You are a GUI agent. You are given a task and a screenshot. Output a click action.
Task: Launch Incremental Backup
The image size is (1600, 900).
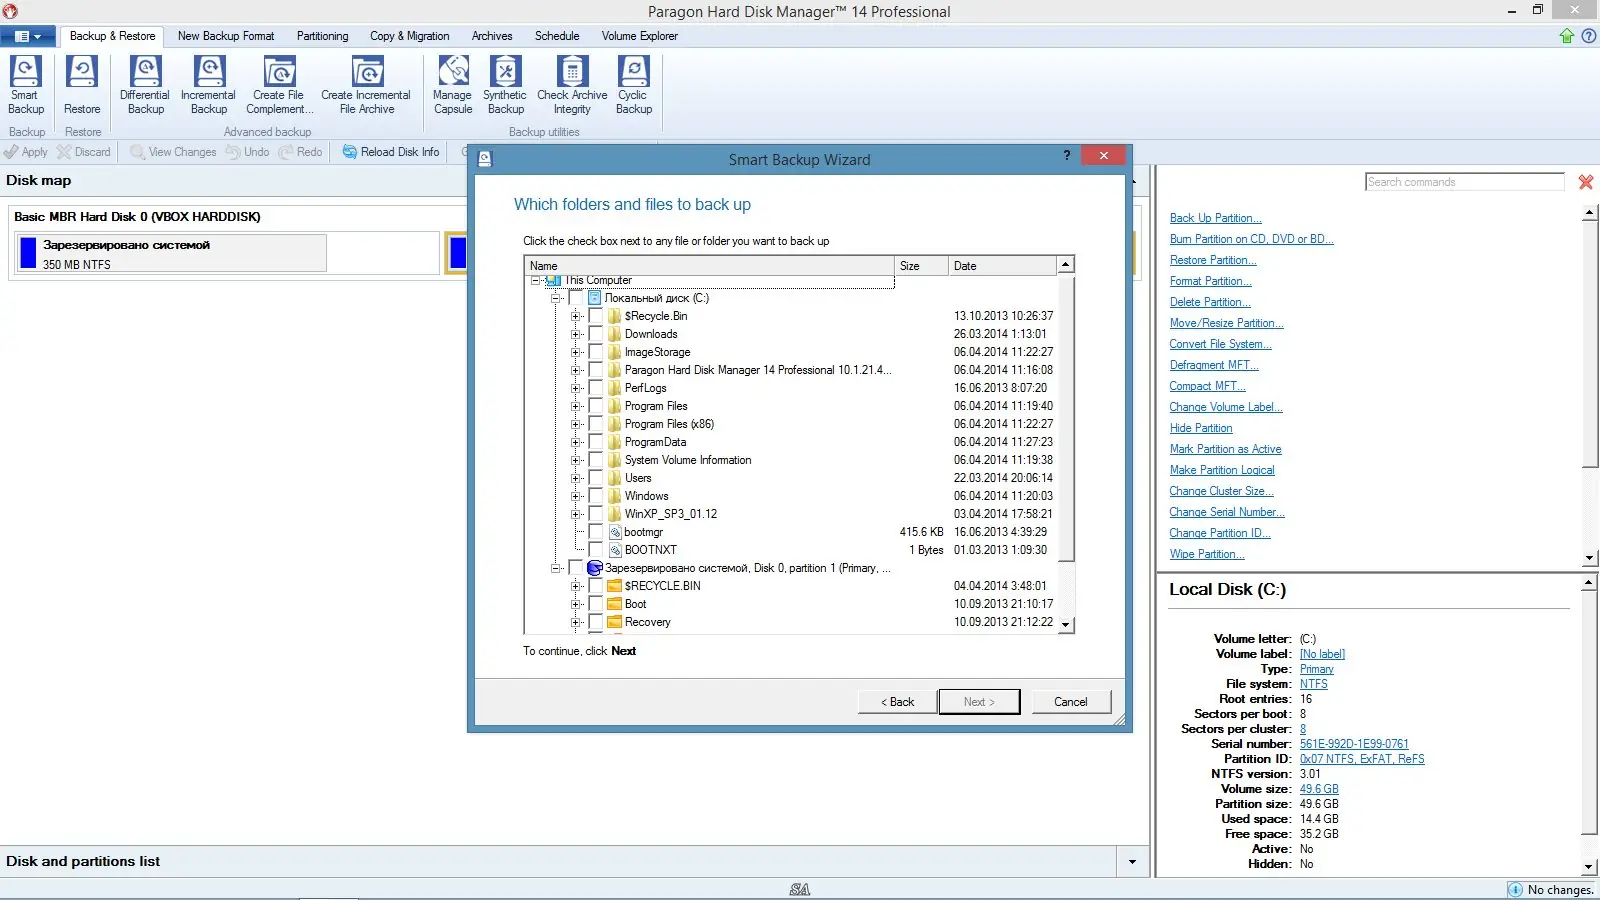click(208, 85)
